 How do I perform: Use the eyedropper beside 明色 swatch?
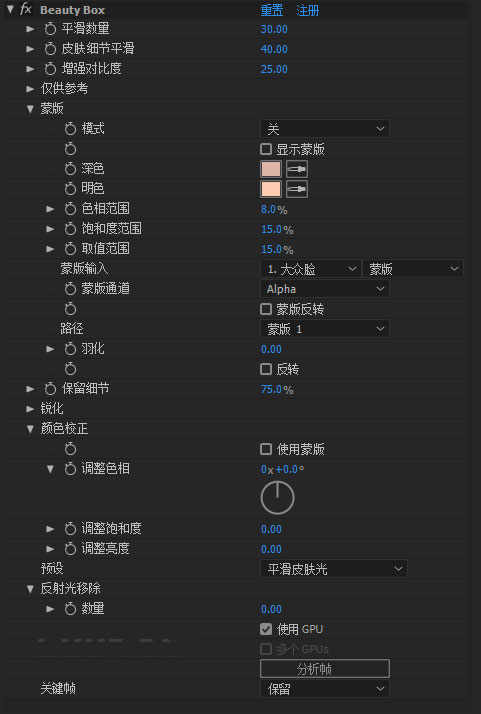click(x=297, y=189)
